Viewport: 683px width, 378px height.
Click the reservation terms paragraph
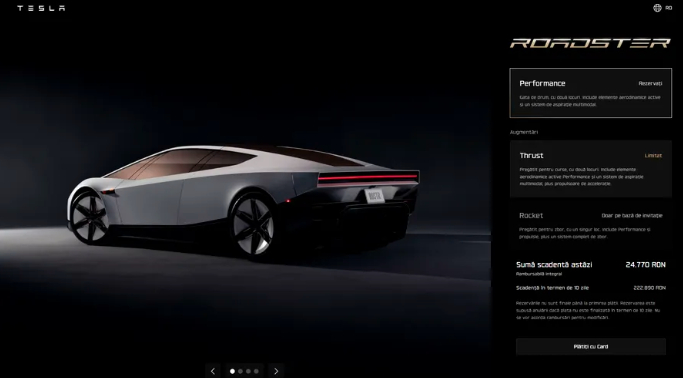point(588,310)
